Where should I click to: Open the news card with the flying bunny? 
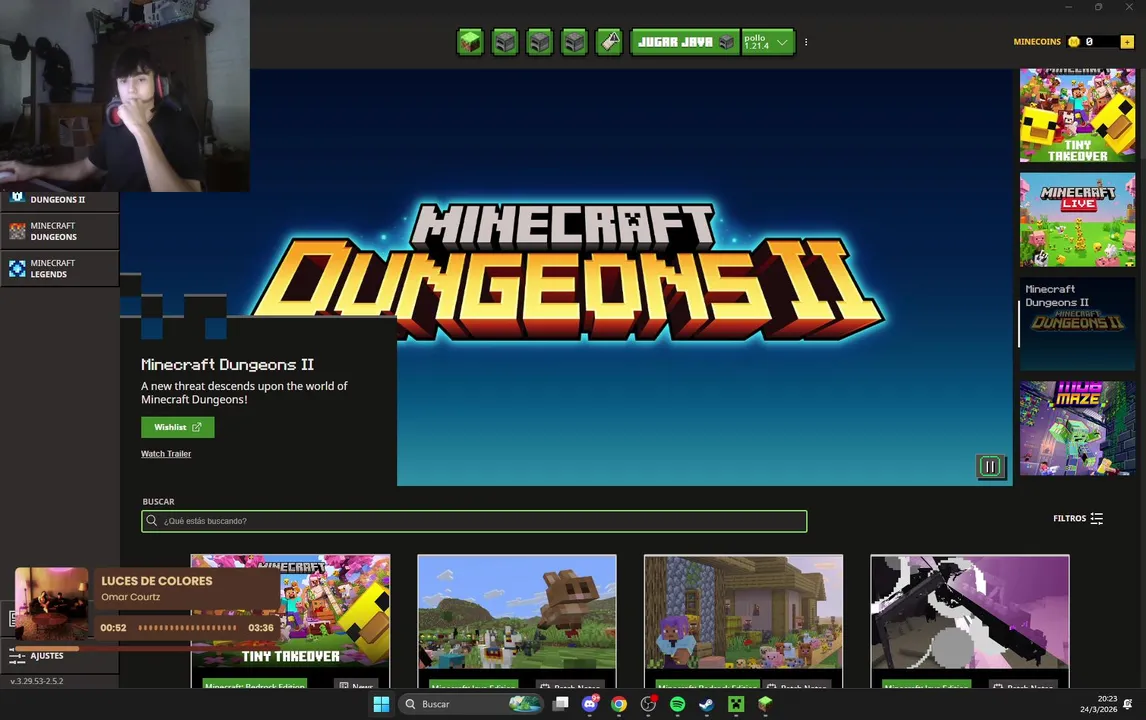517,621
